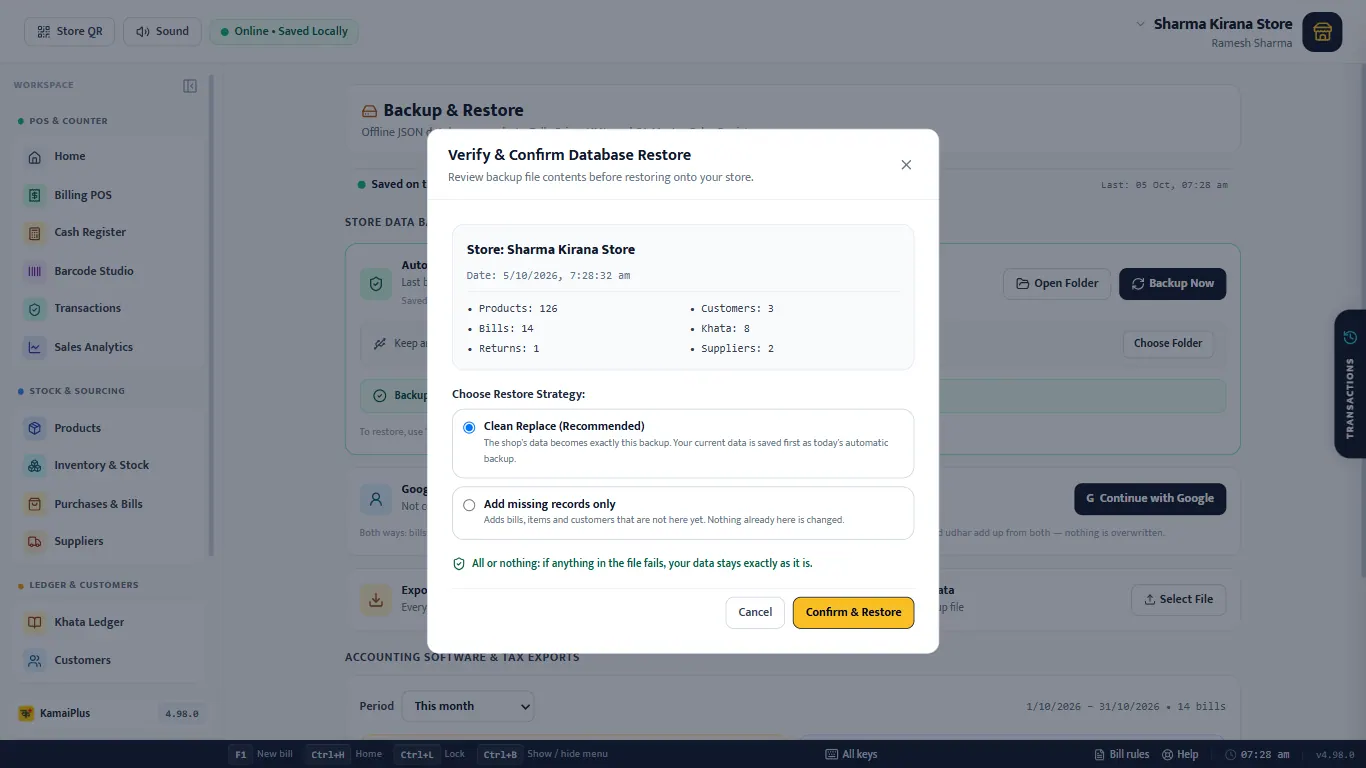Click the Open Folder button
Viewport: 1366px width, 768px height.
point(1057,283)
